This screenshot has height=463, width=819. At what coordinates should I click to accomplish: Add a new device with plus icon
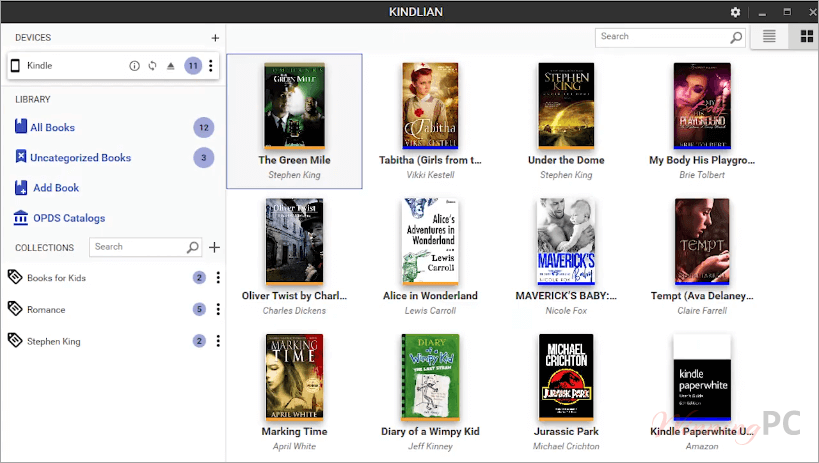click(x=215, y=38)
